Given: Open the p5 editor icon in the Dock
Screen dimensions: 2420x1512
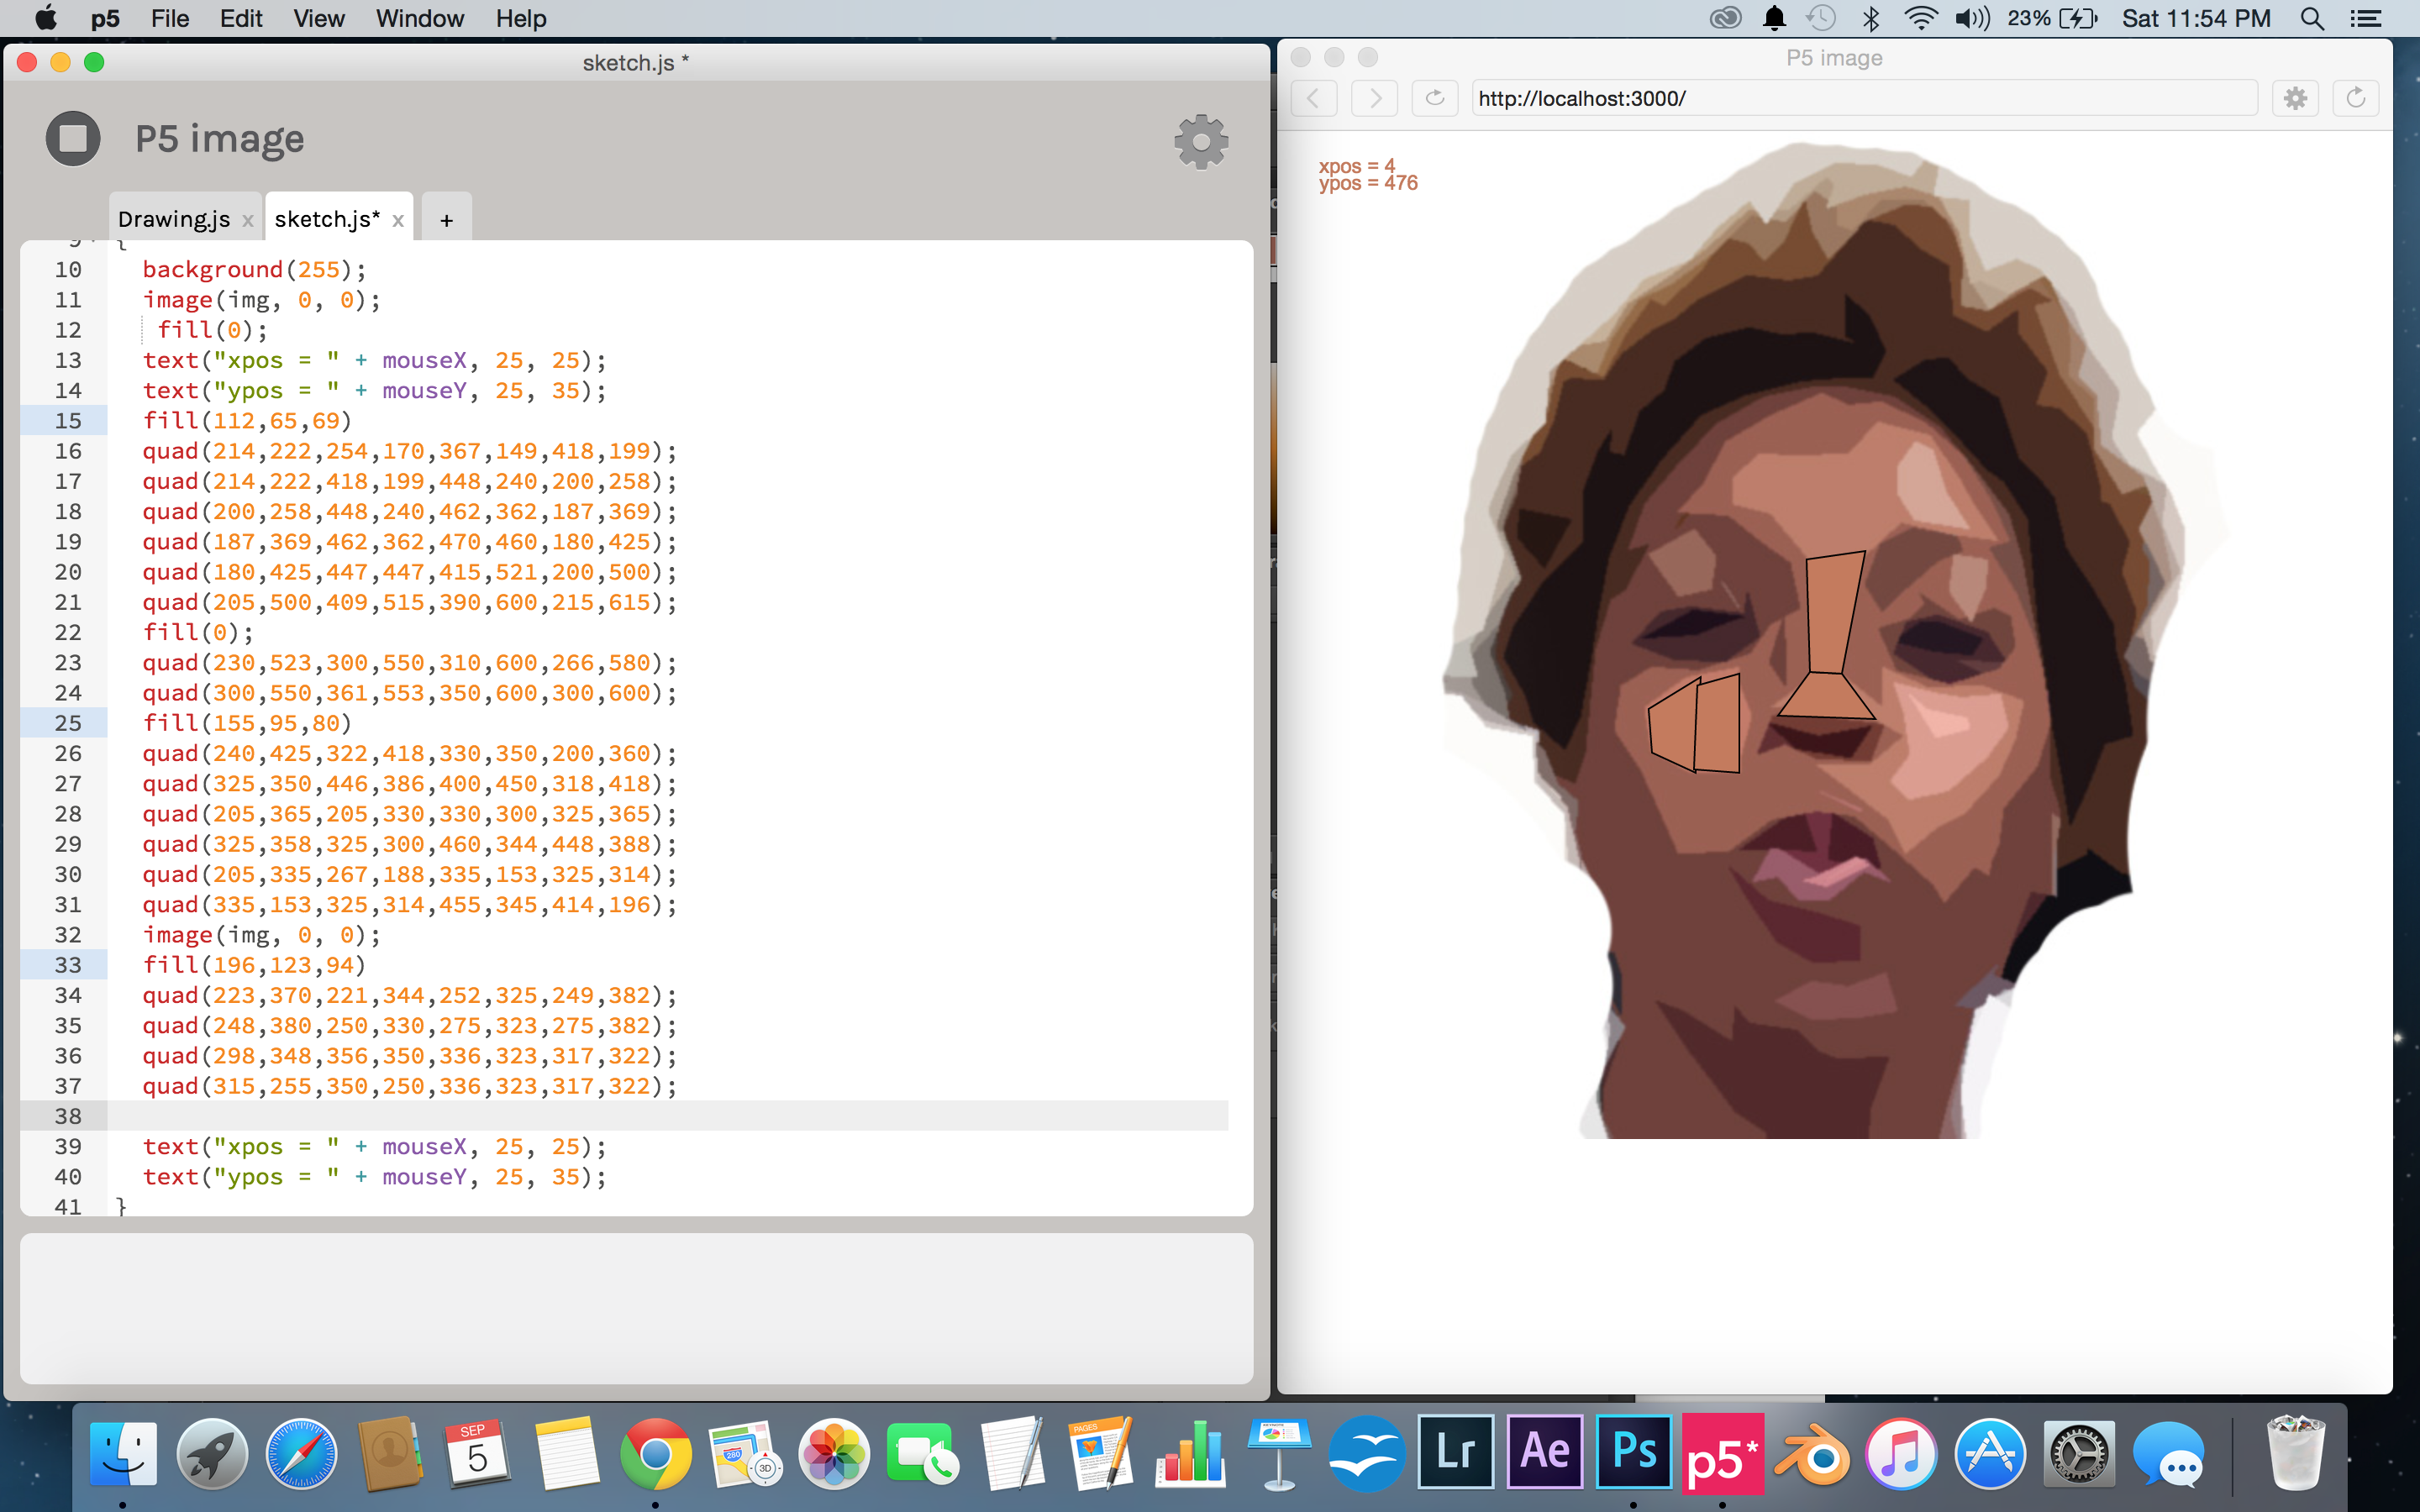Looking at the screenshot, I should pyautogui.click(x=1723, y=1452).
